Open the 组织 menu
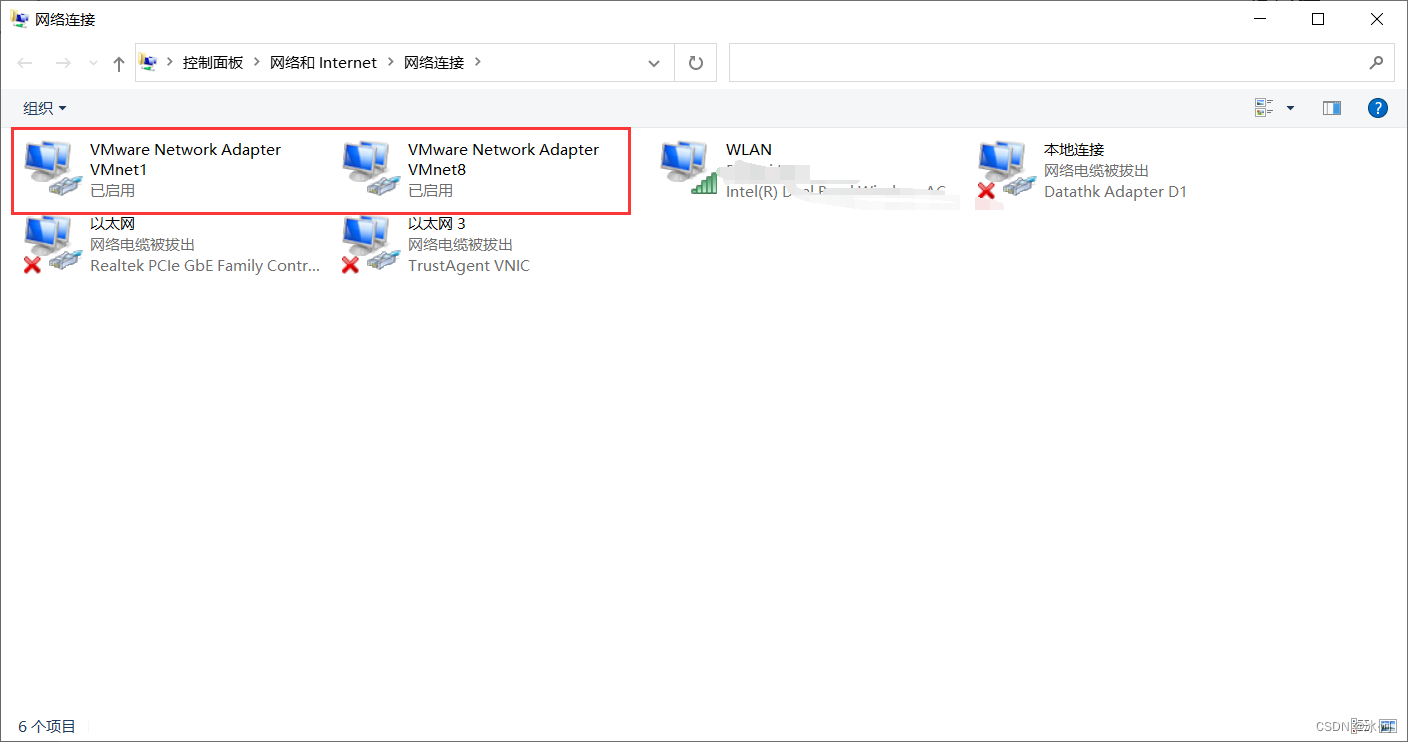1408x742 pixels. point(45,108)
